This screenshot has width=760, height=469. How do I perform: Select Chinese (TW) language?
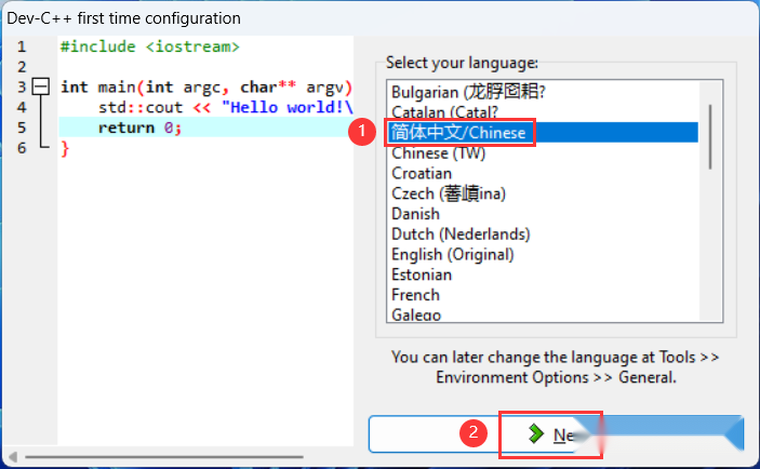click(x=543, y=153)
